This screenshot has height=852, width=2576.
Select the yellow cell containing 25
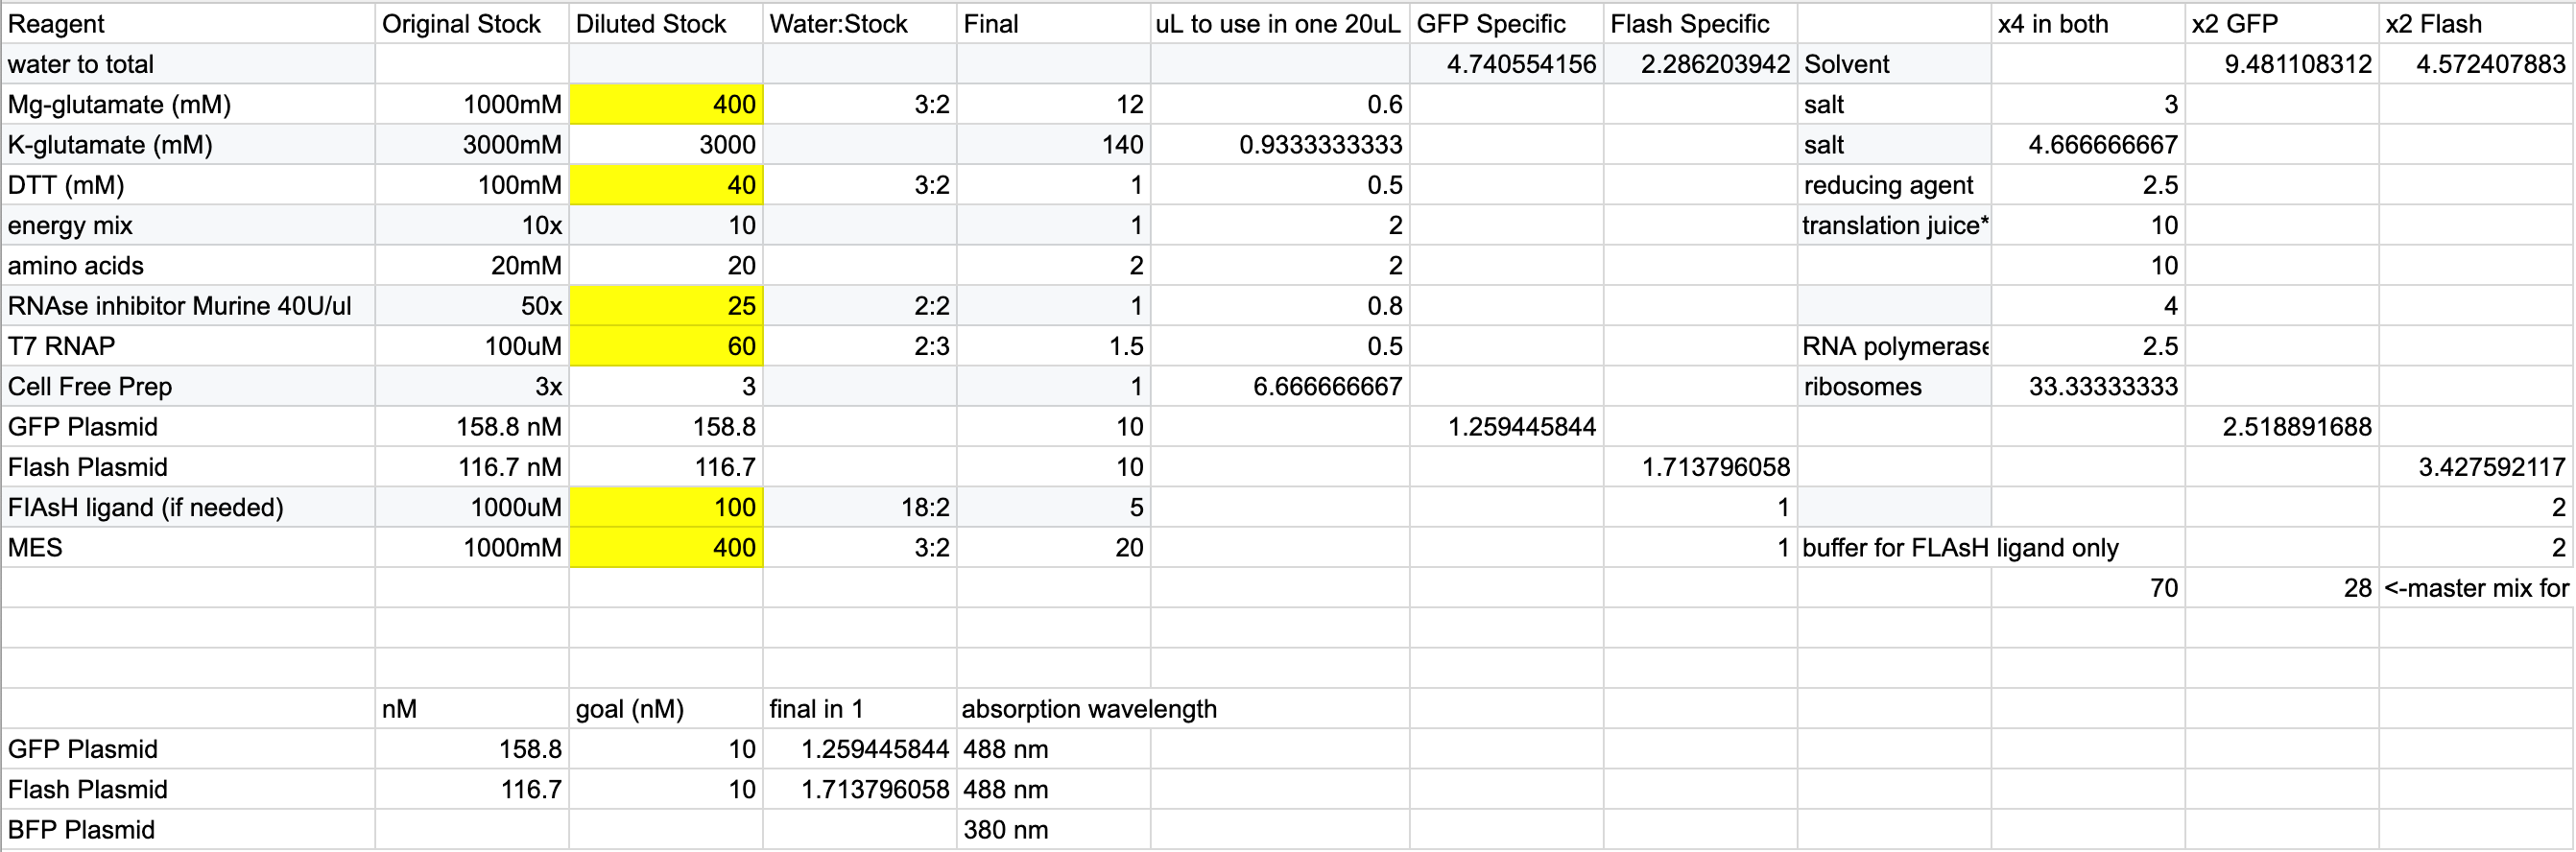pyautogui.click(x=666, y=305)
